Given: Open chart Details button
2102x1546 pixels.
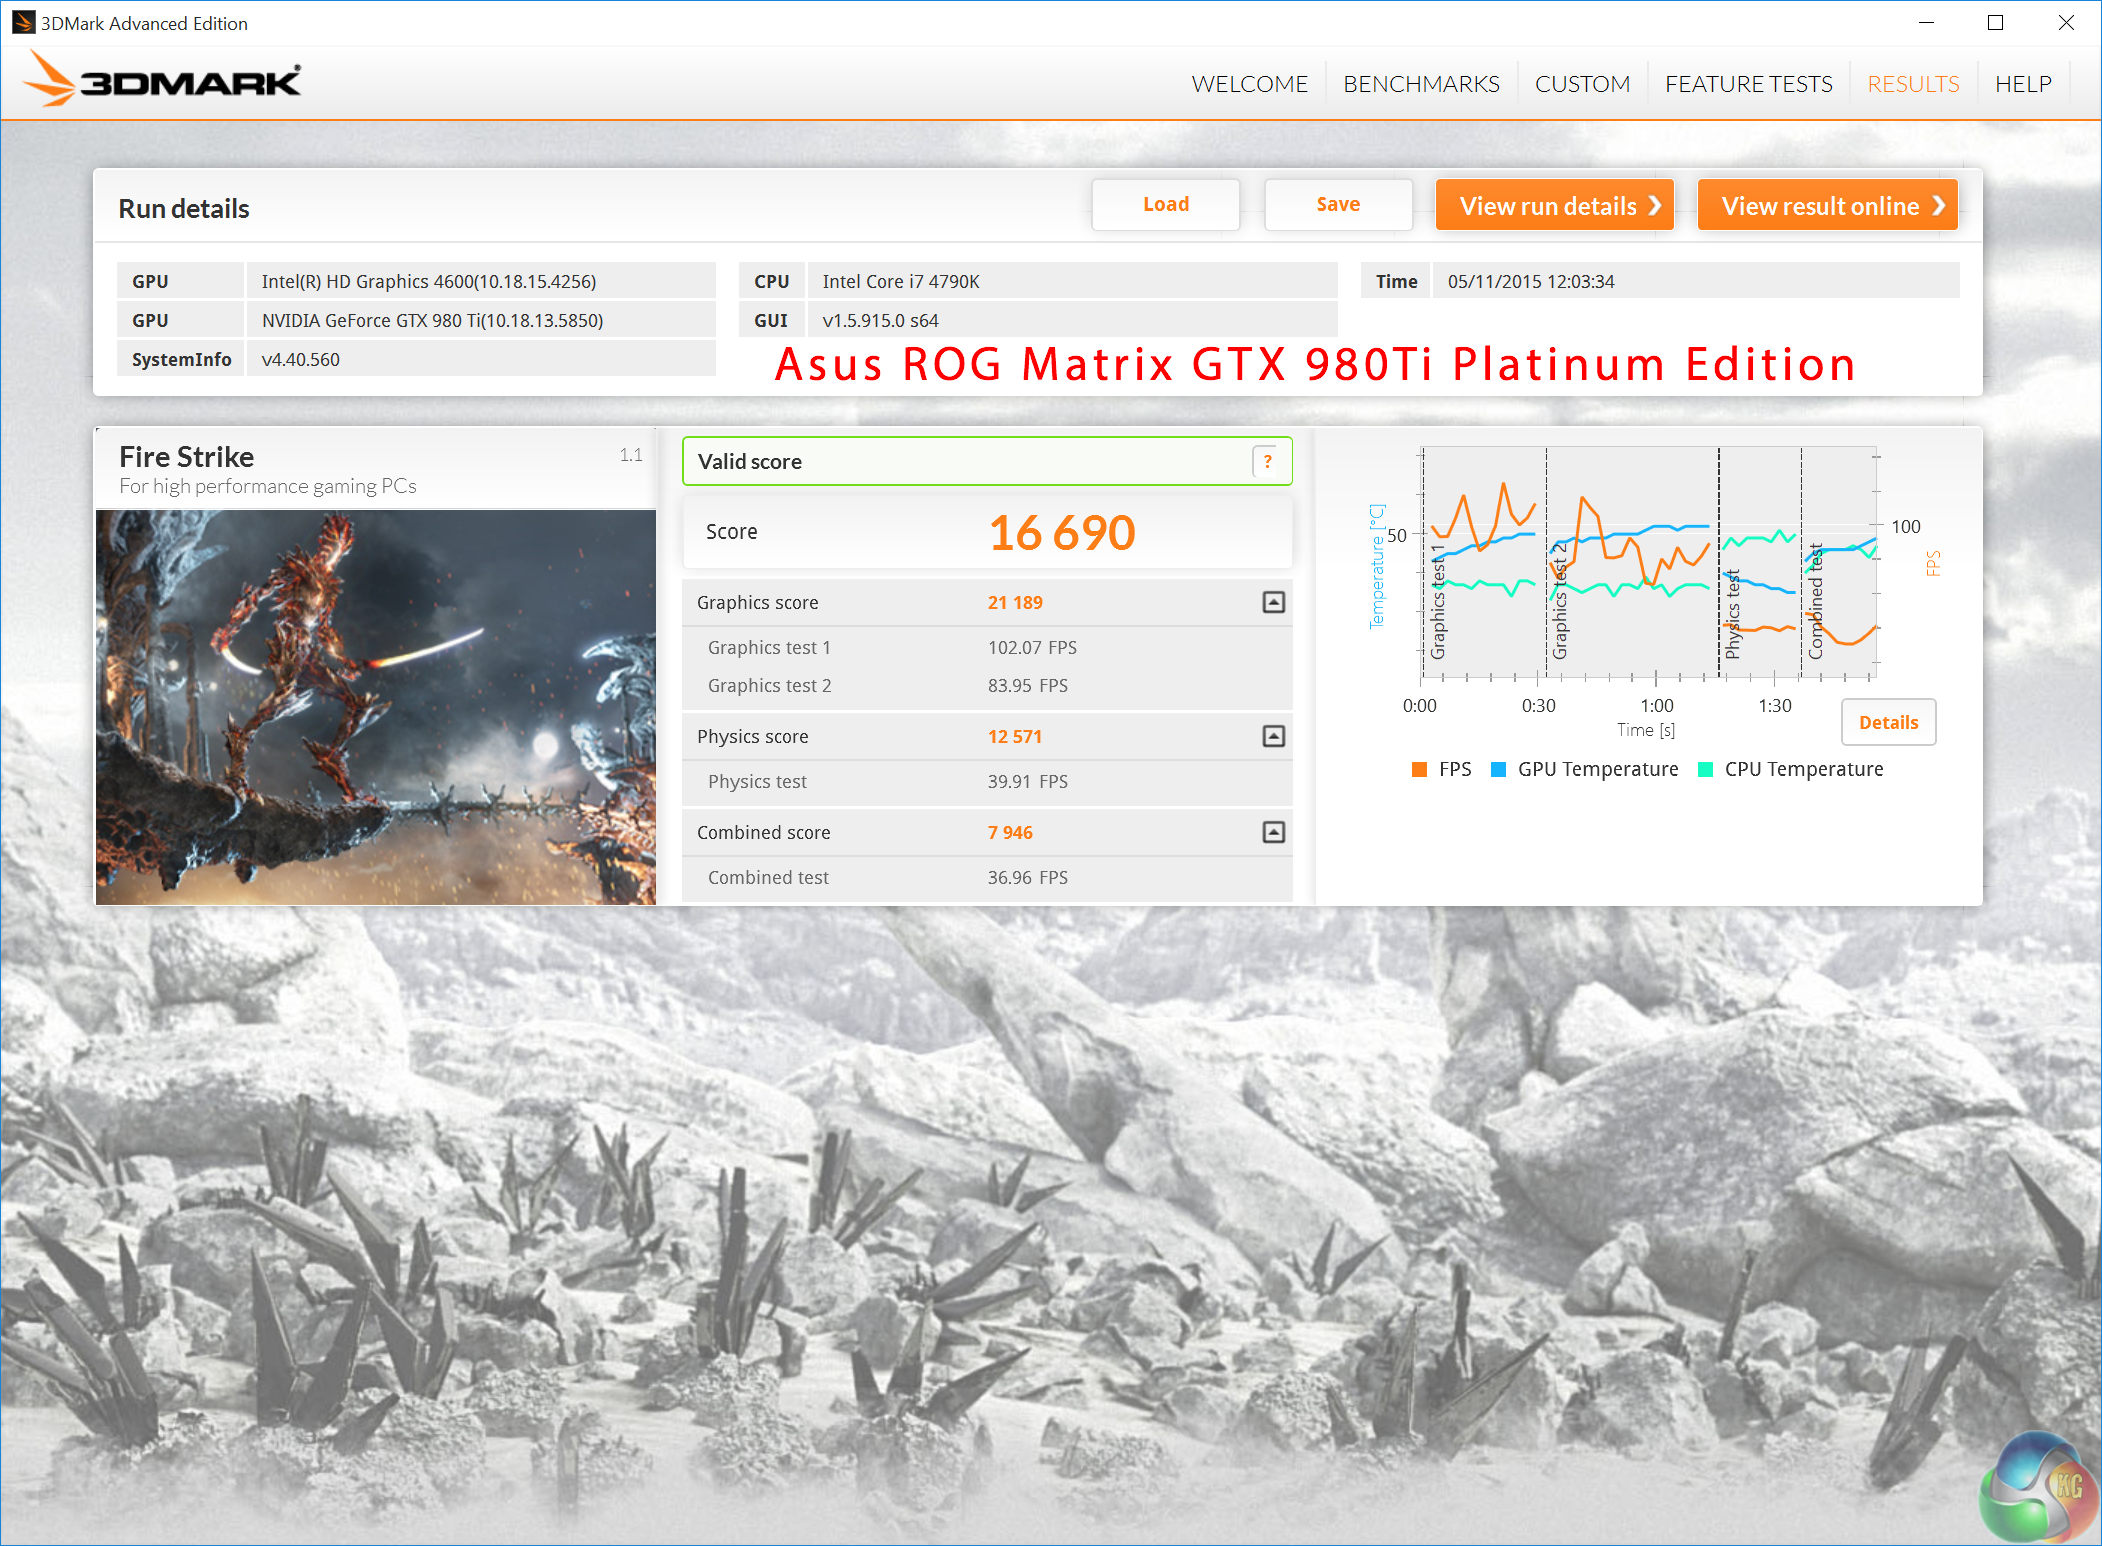Looking at the screenshot, I should coord(1888,722).
